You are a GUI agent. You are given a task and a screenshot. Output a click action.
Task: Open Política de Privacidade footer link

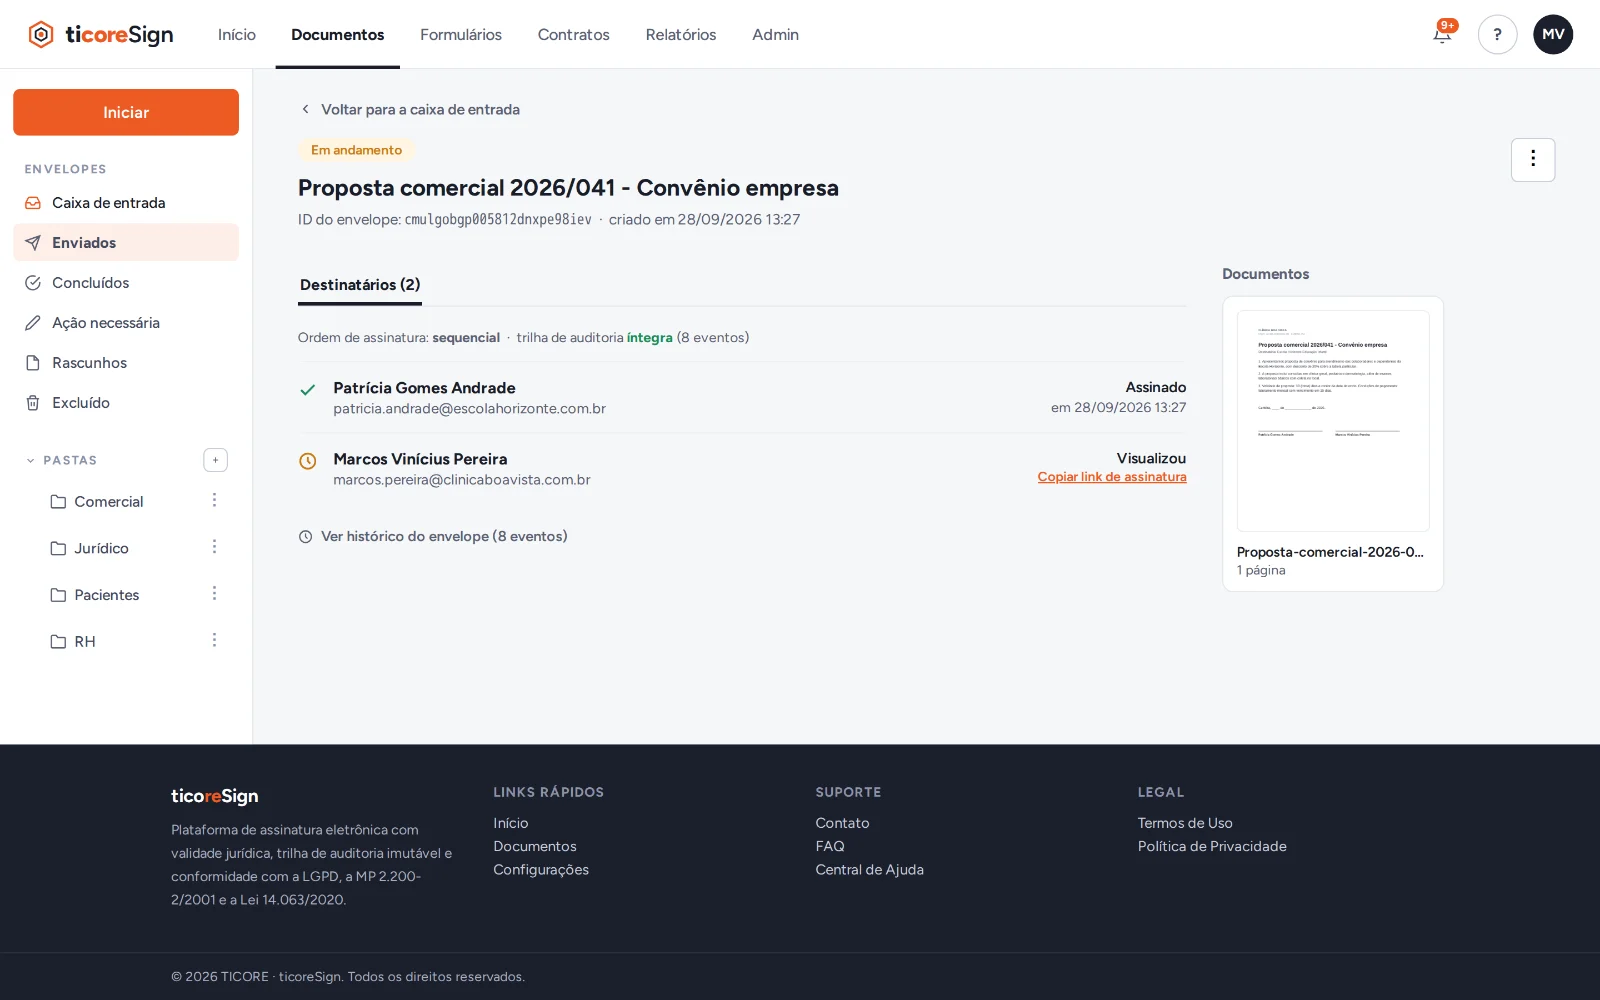pyautogui.click(x=1212, y=846)
